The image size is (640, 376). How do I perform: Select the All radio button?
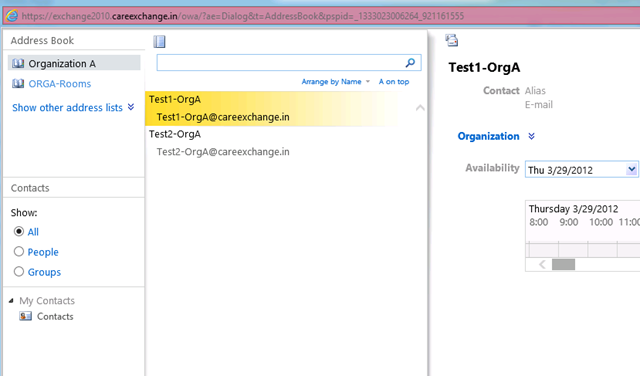pos(19,231)
